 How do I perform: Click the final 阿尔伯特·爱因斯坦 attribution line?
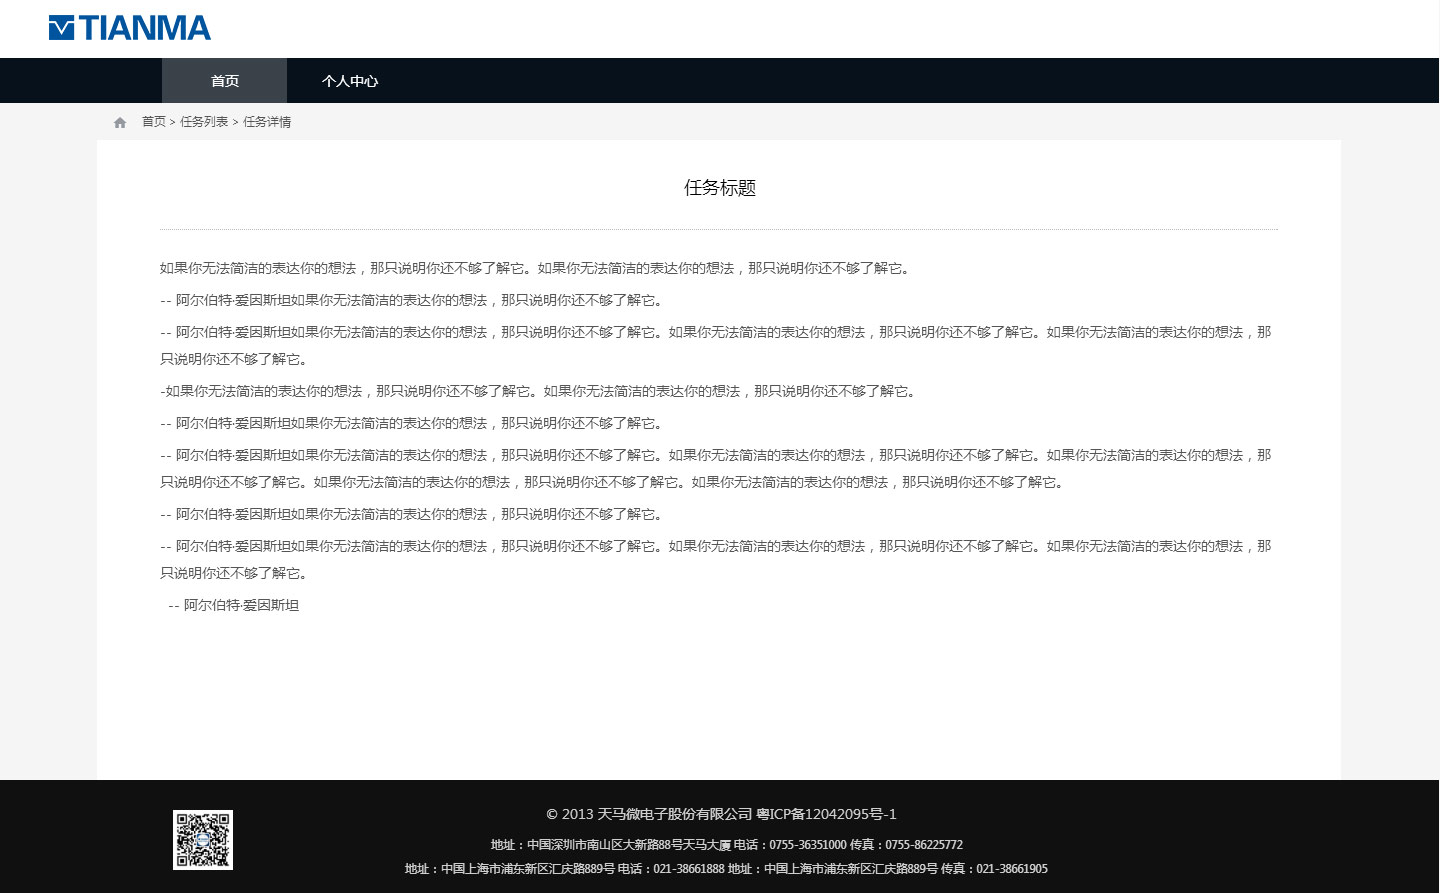point(235,605)
